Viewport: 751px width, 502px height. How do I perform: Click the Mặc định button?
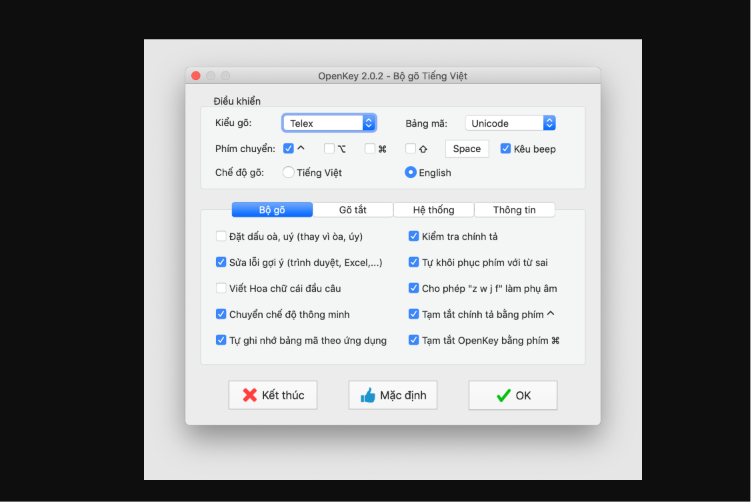click(393, 395)
